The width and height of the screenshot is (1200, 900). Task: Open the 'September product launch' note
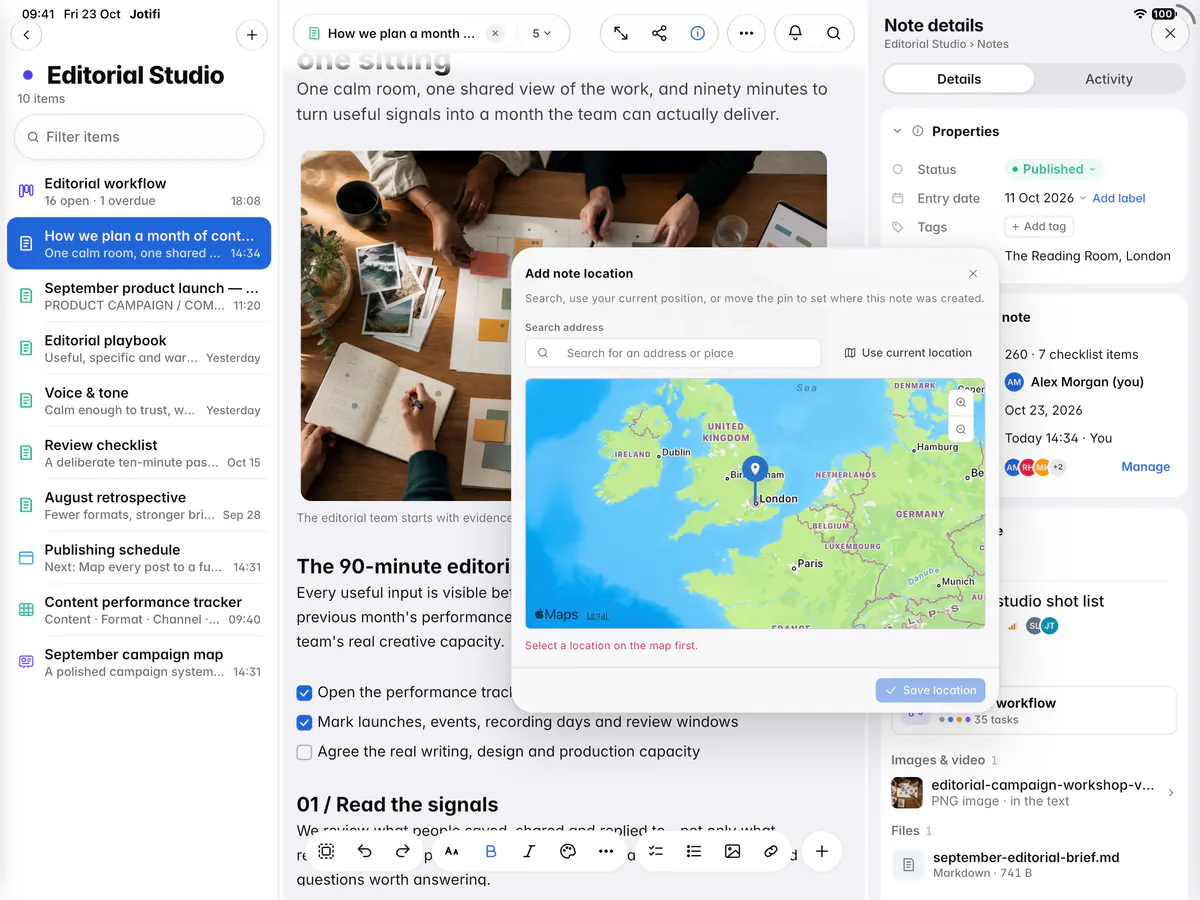[x=139, y=296]
